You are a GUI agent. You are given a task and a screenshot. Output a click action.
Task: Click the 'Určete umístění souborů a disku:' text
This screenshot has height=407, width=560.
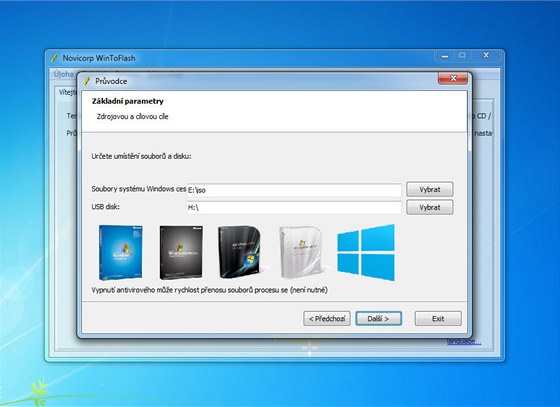(x=141, y=156)
